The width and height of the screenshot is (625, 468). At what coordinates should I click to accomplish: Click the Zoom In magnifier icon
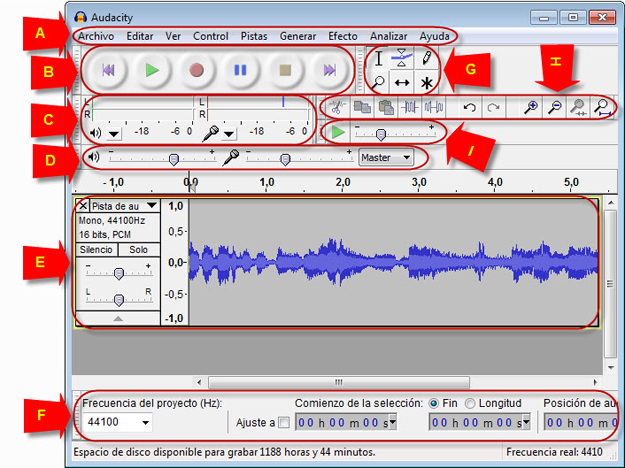click(531, 107)
